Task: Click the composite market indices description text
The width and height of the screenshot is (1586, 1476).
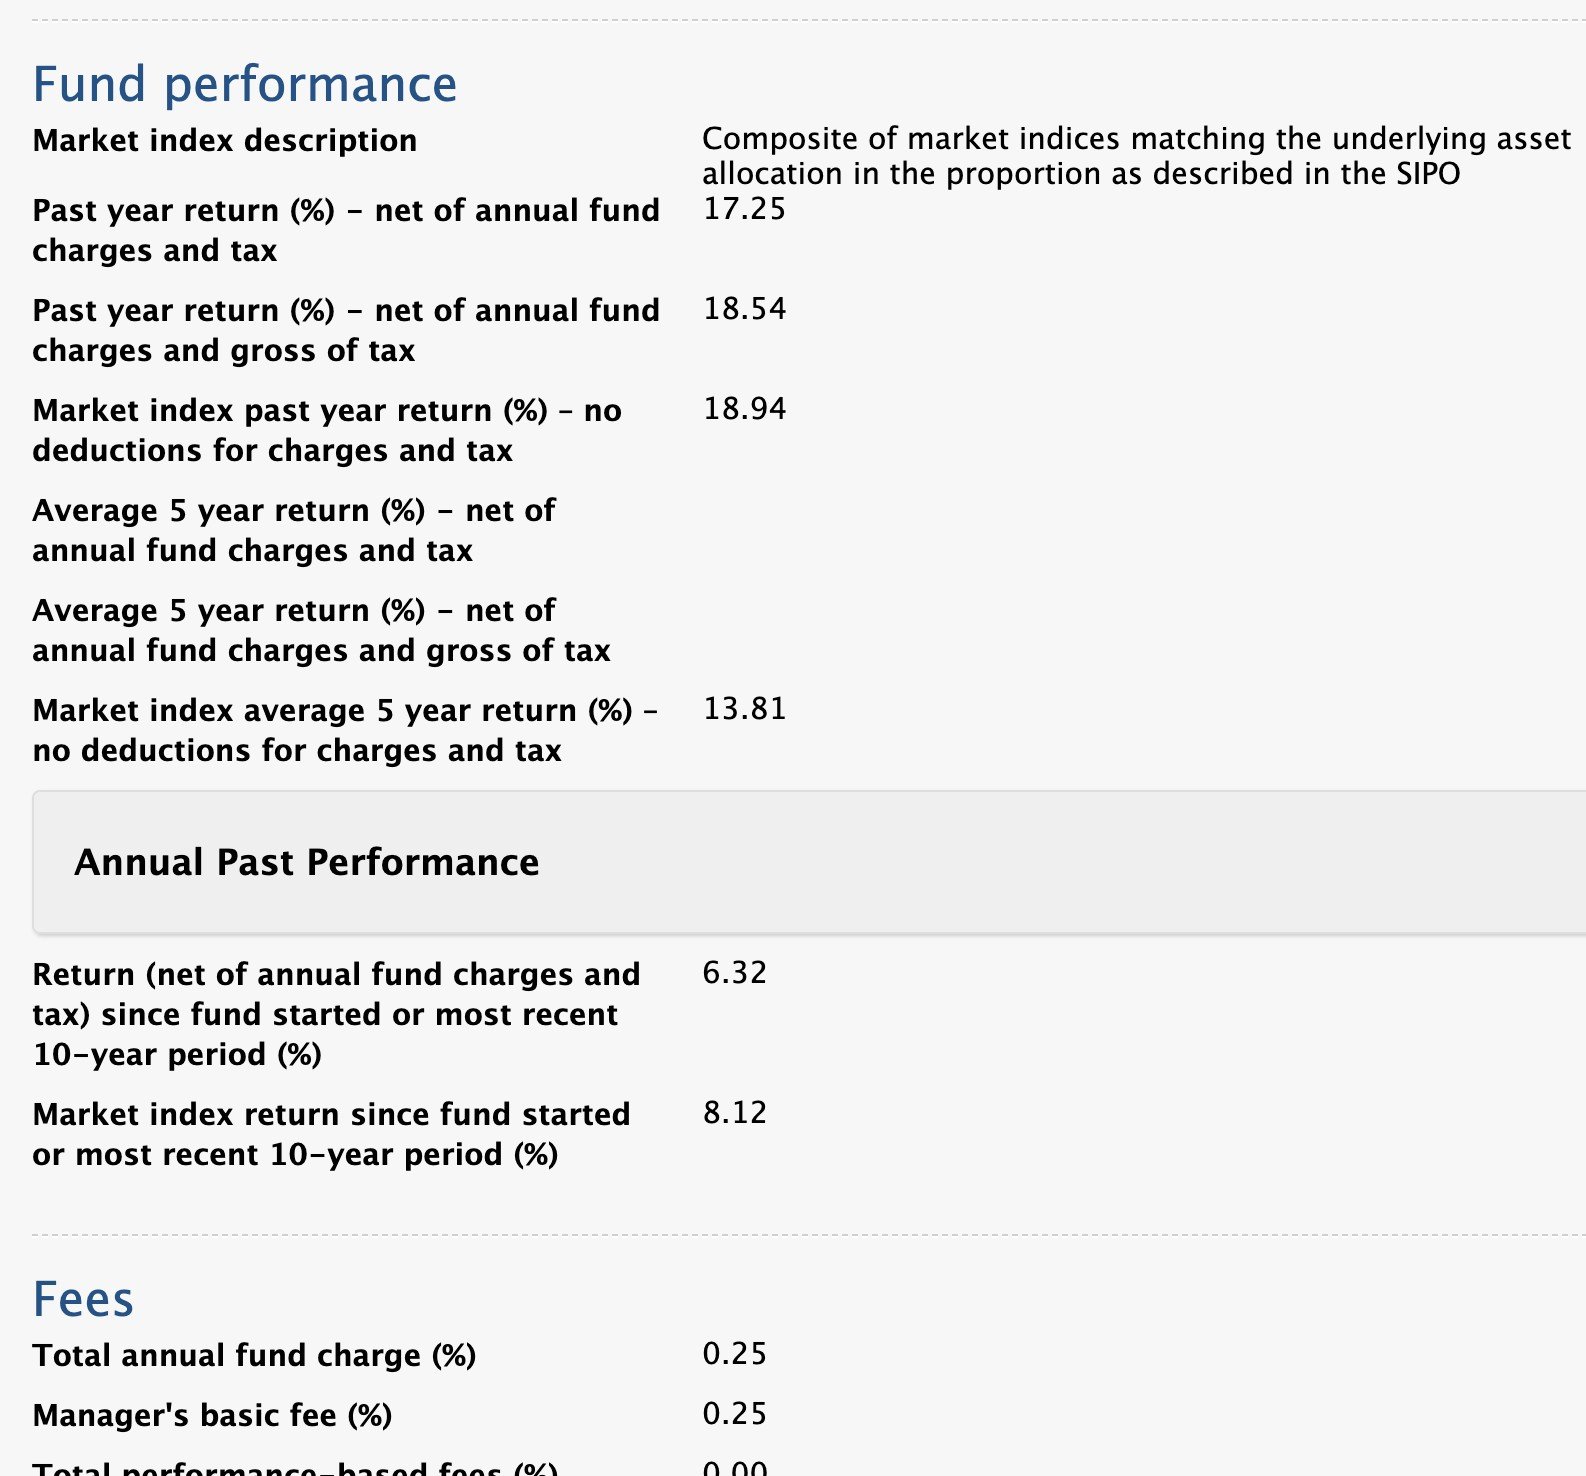Action: click(1137, 156)
